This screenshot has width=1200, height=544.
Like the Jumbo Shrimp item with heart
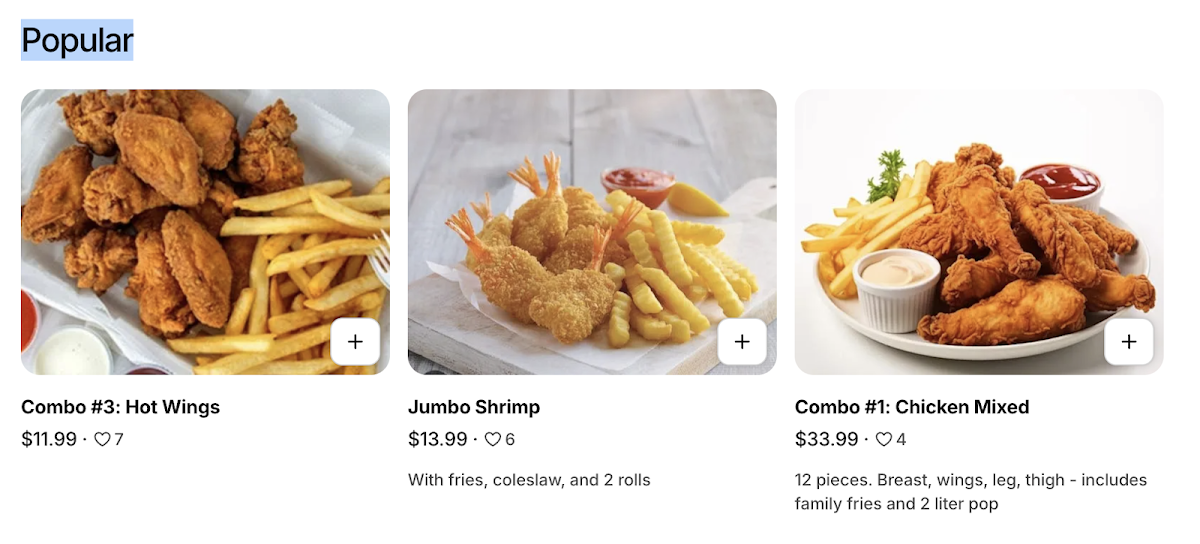point(492,439)
